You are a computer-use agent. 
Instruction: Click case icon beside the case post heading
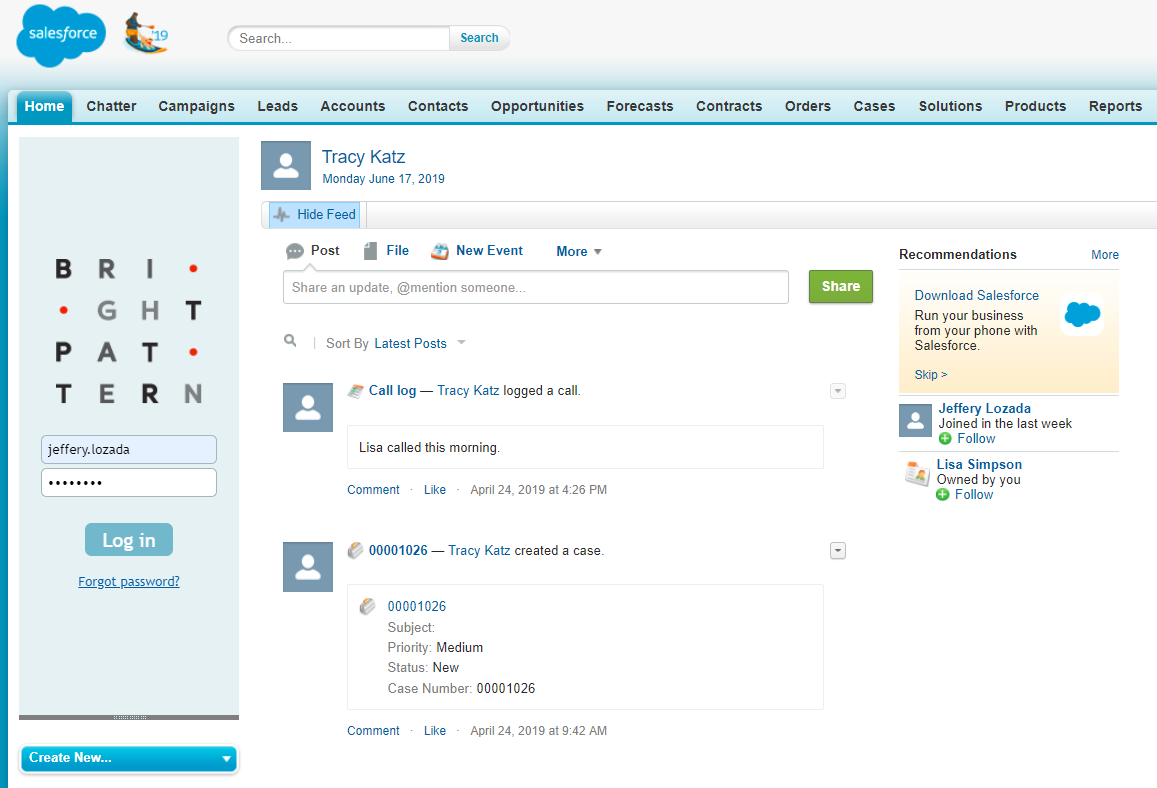356,550
